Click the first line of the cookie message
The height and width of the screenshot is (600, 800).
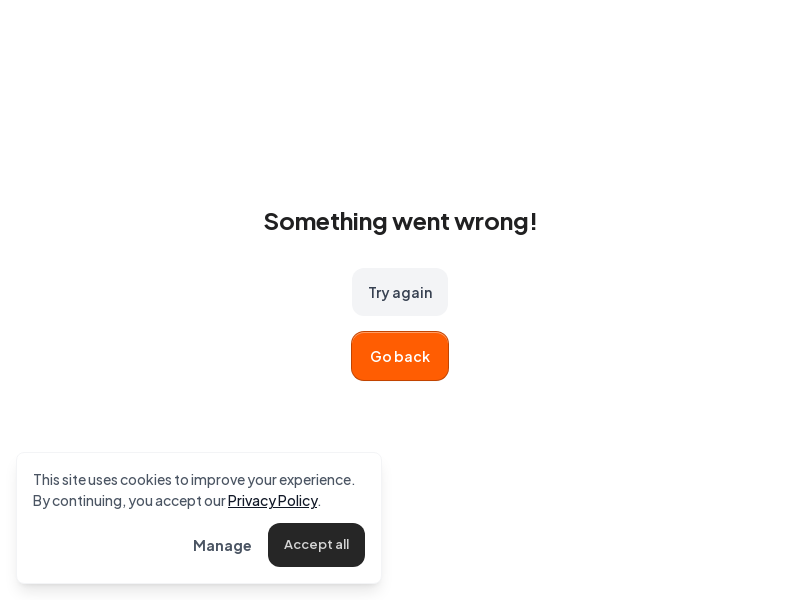[x=193, y=479]
